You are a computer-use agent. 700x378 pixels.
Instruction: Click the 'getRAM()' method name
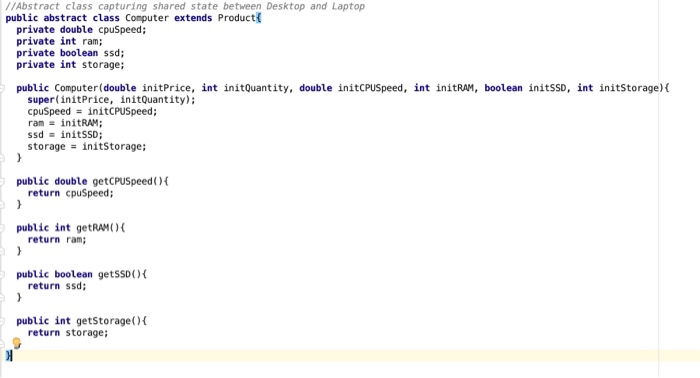click(x=98, y=228)
